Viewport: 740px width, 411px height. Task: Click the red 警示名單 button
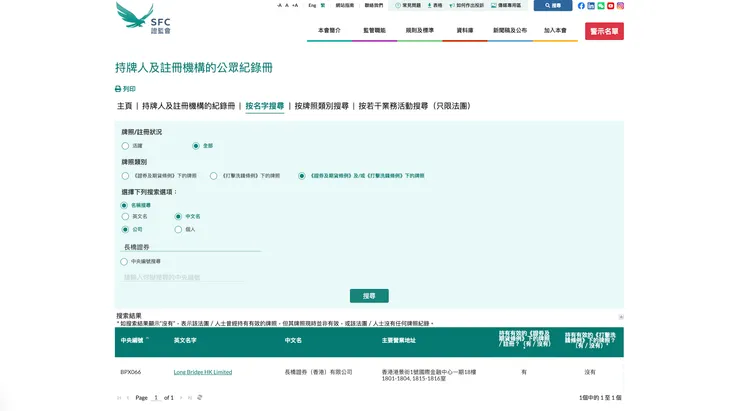[605, 31]
